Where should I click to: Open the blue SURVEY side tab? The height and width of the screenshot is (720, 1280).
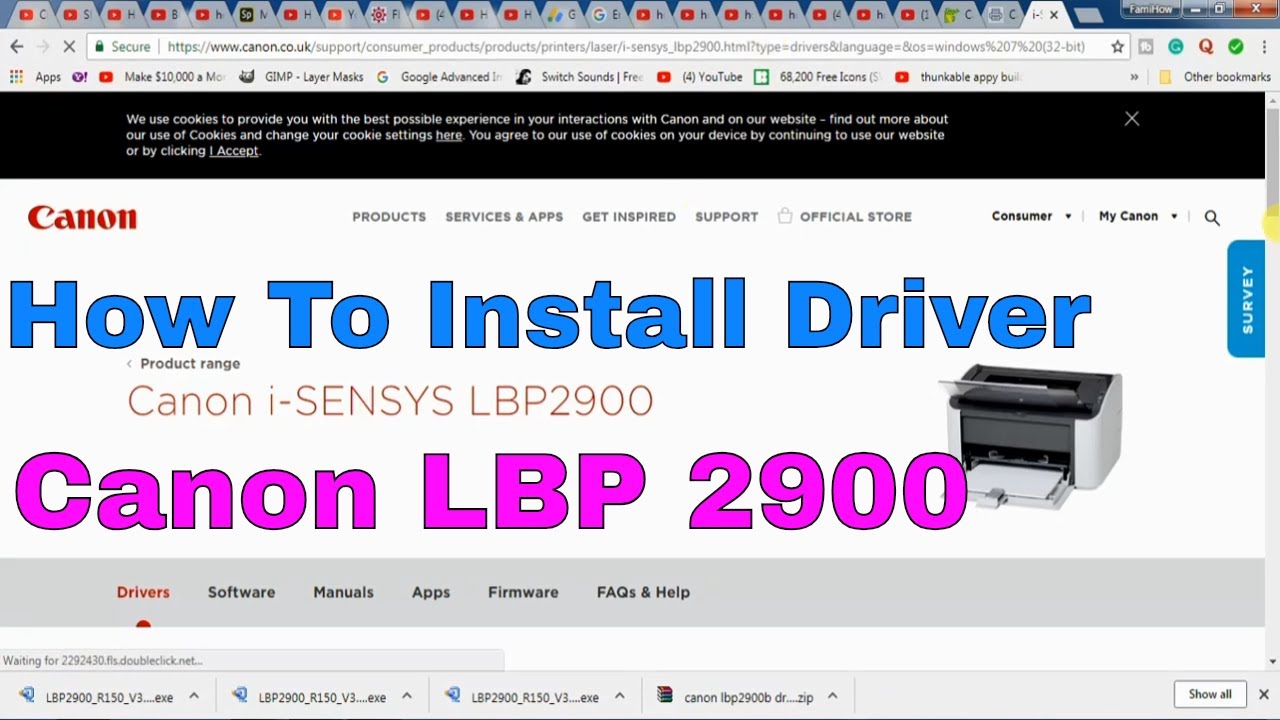[1246, 298]
